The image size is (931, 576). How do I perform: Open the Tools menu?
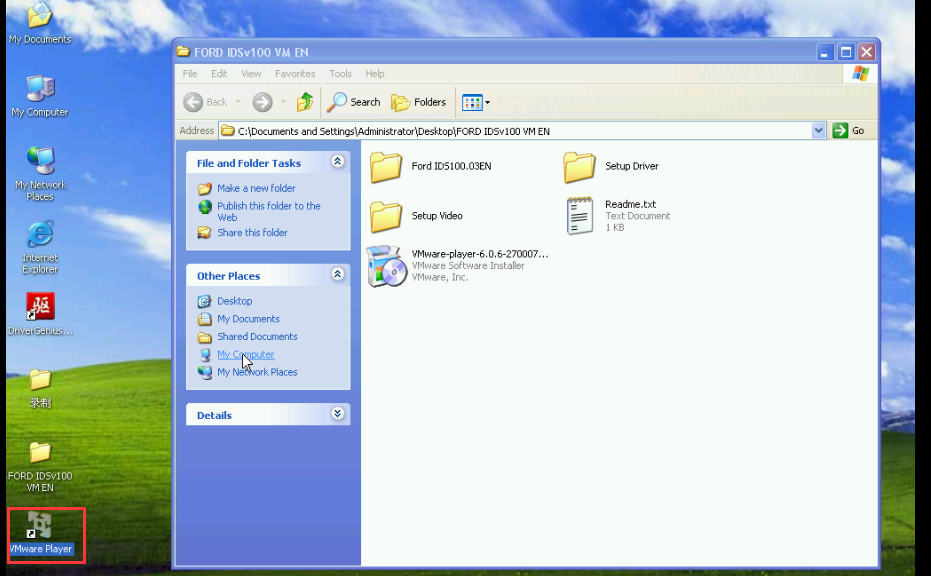(340, 74)
